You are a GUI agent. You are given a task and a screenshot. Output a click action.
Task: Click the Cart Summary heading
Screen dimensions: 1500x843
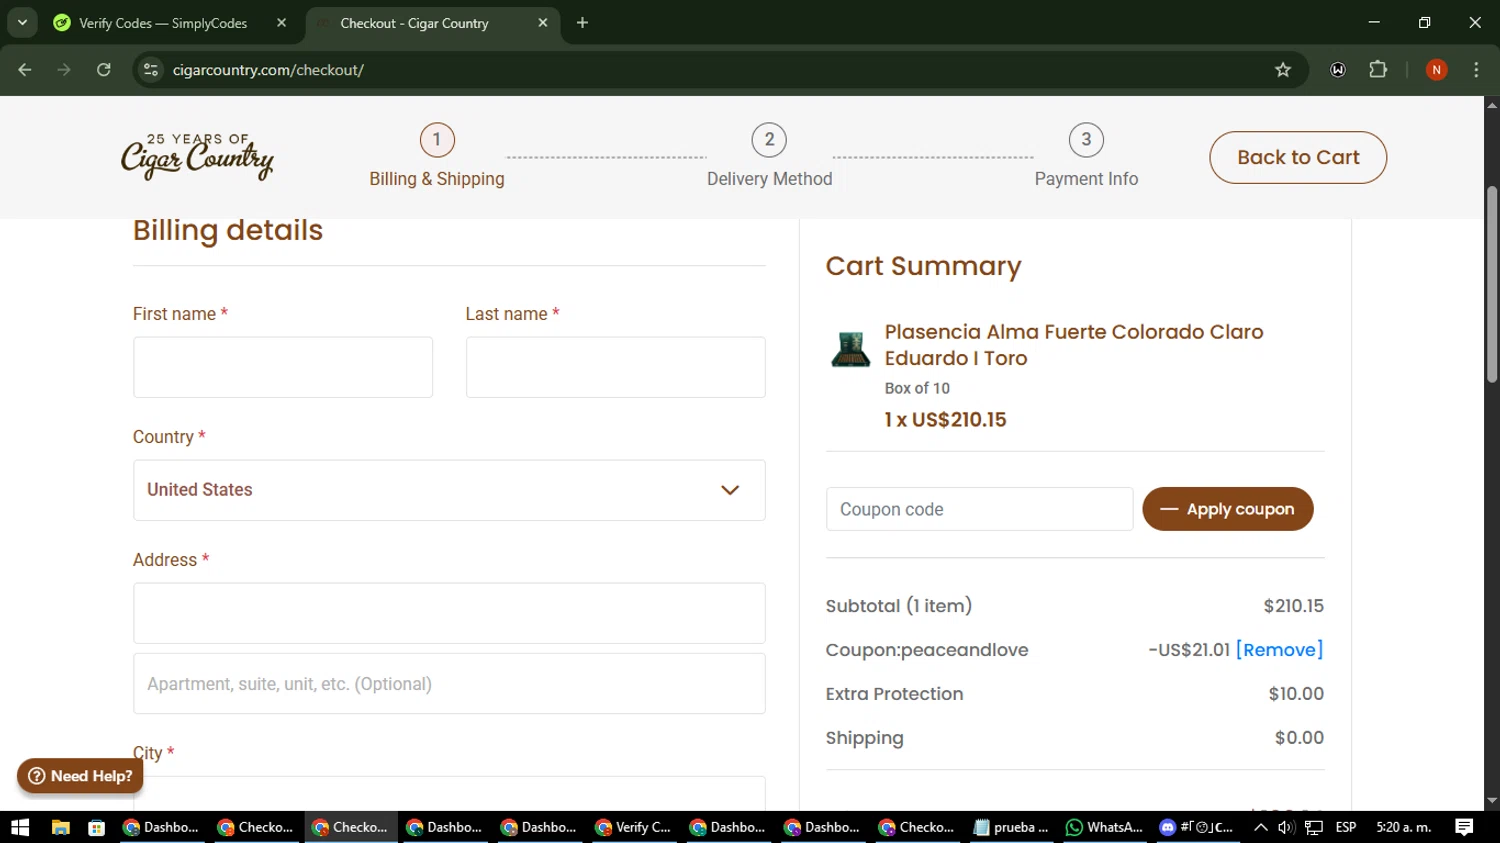(x=923, y=266)
